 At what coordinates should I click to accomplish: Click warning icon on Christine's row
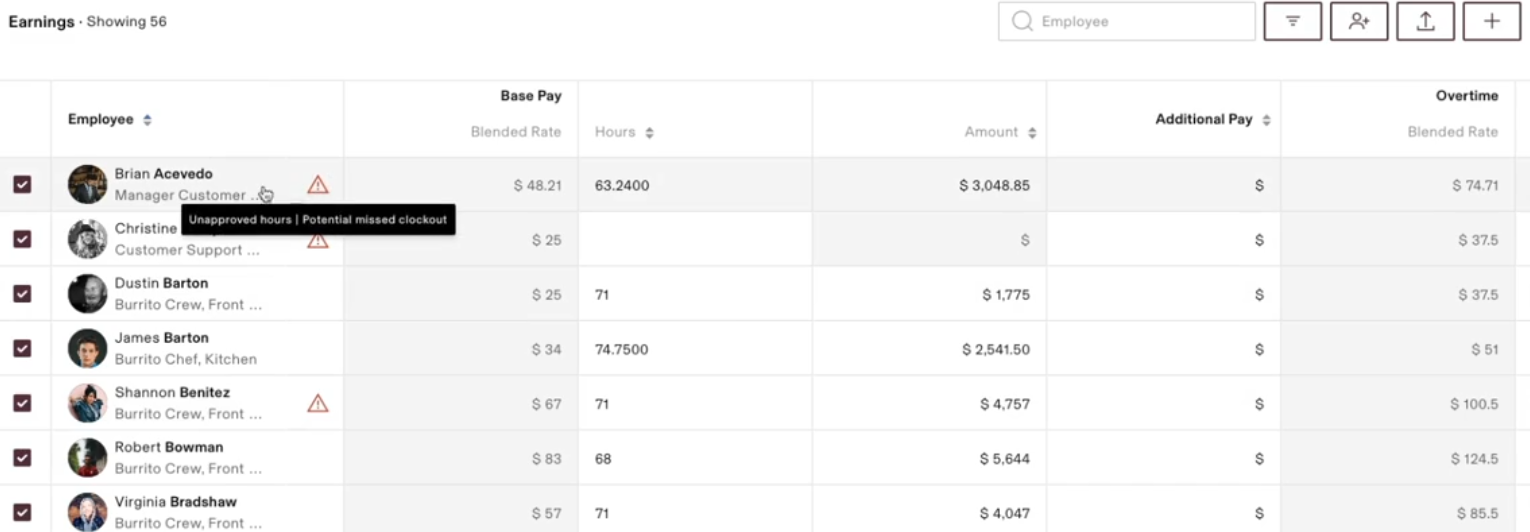coord(318,241)
